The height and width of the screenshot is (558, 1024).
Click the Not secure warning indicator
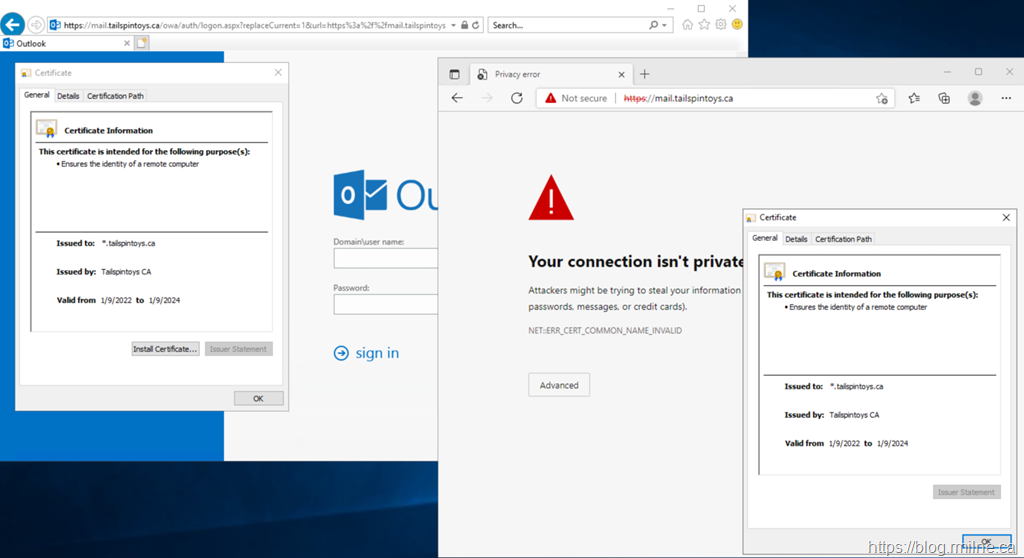pos(576,98)
